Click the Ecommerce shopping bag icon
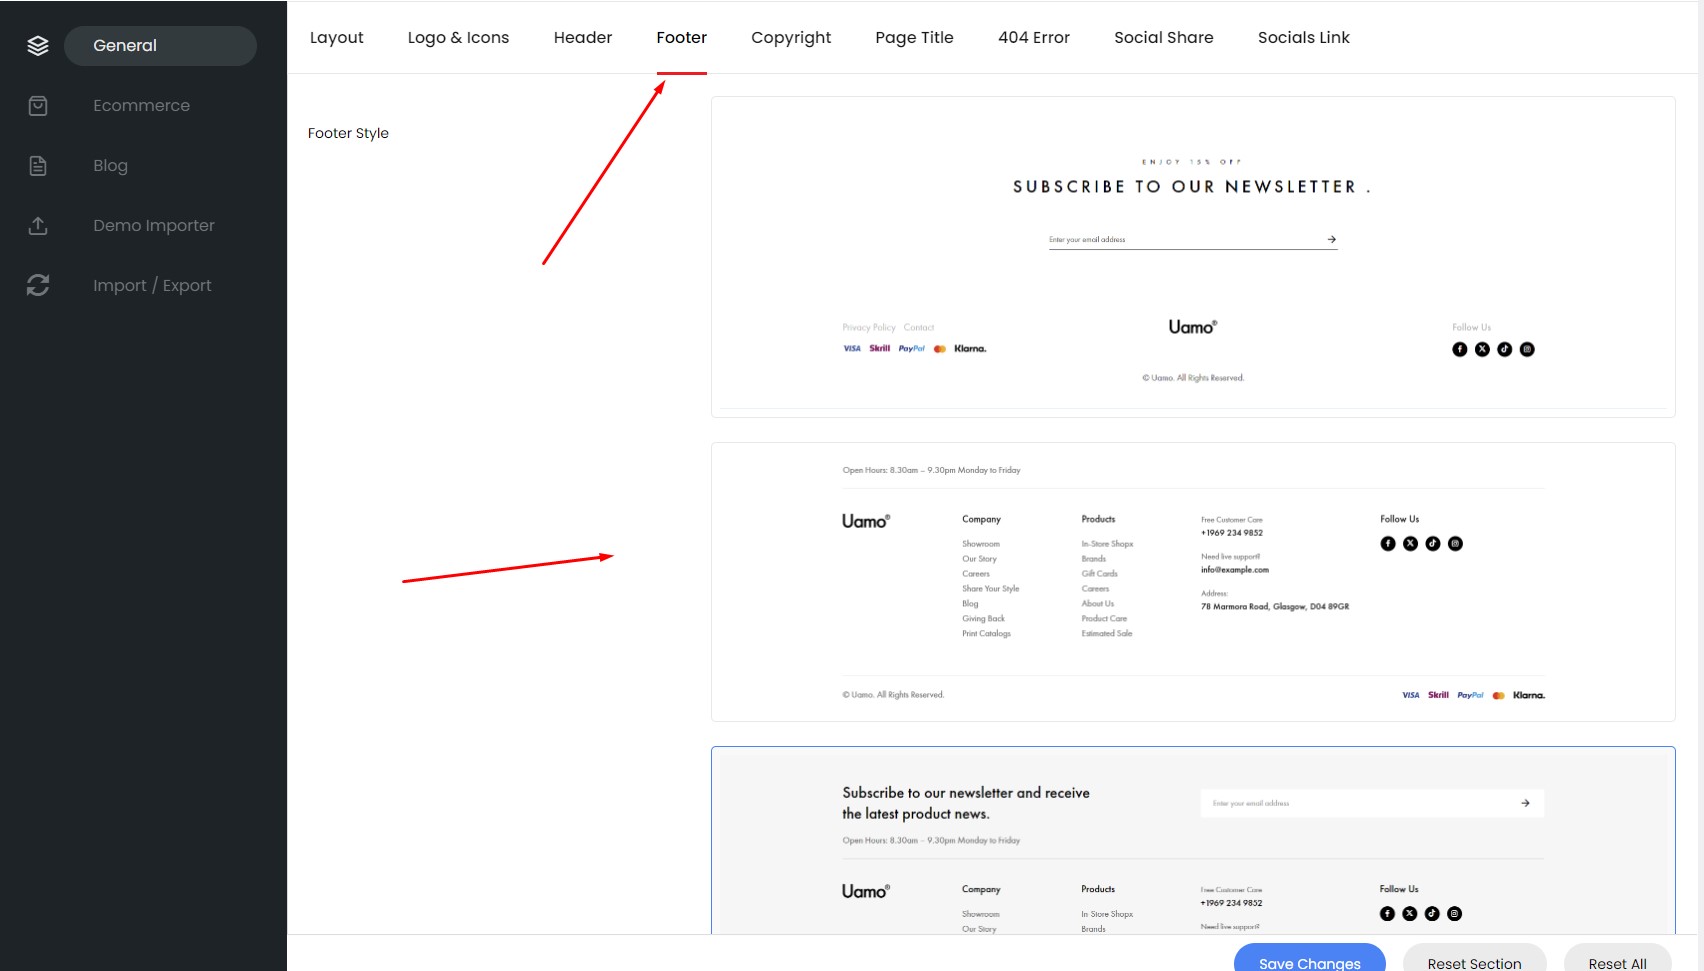 coord(38,106)
